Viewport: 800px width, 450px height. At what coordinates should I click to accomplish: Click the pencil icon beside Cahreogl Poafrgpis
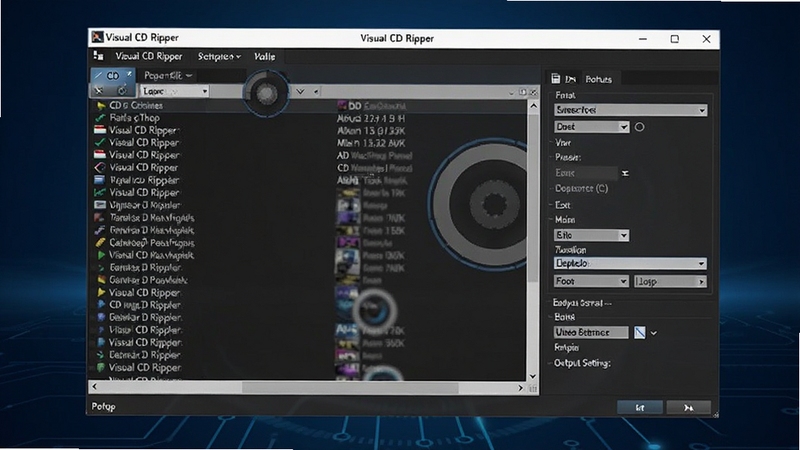click(101, 242)
